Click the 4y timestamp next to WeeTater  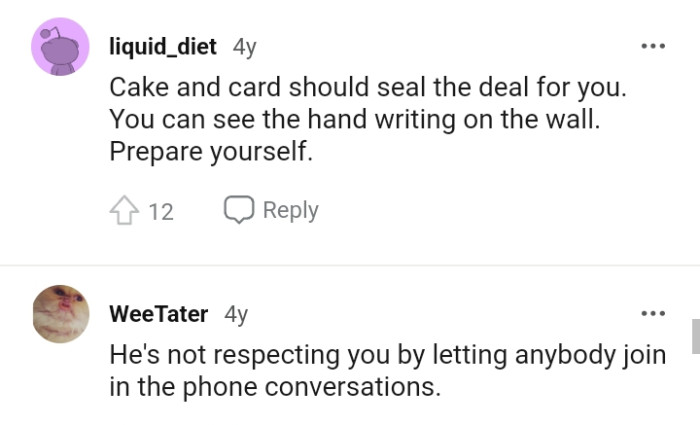[236, 314]
